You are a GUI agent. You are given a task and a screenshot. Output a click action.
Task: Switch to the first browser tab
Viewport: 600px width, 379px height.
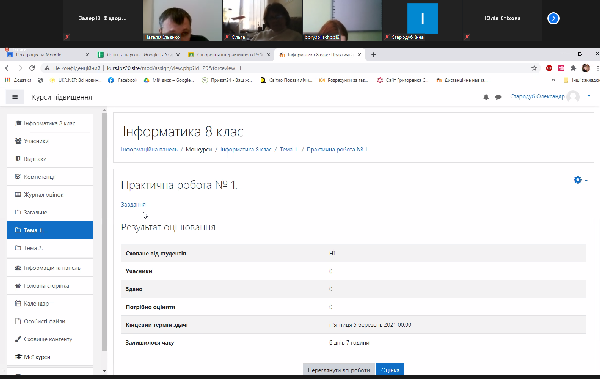(x=48, y=55)
